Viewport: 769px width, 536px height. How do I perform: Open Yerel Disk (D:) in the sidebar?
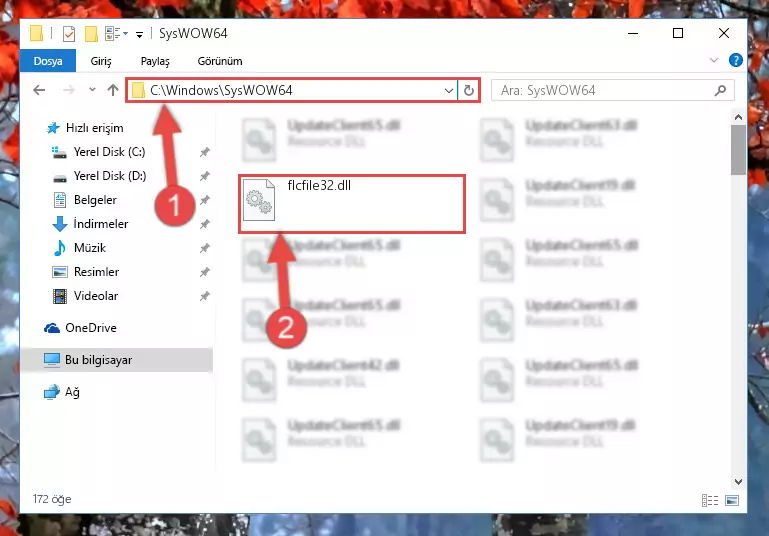(x=109, y=176)
